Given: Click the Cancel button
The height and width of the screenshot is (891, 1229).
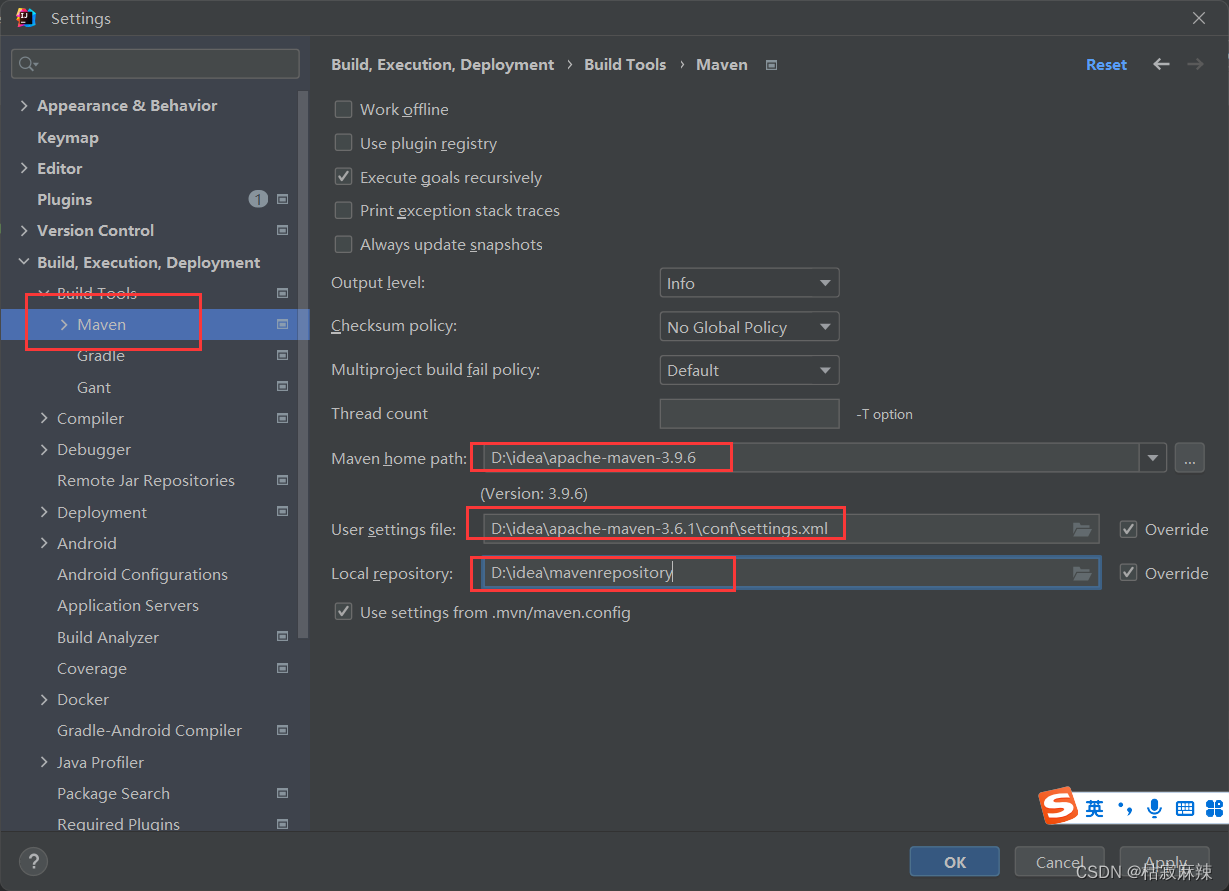Looking at the screenshot, I should pyautogui.click(x=1060, y=862).
